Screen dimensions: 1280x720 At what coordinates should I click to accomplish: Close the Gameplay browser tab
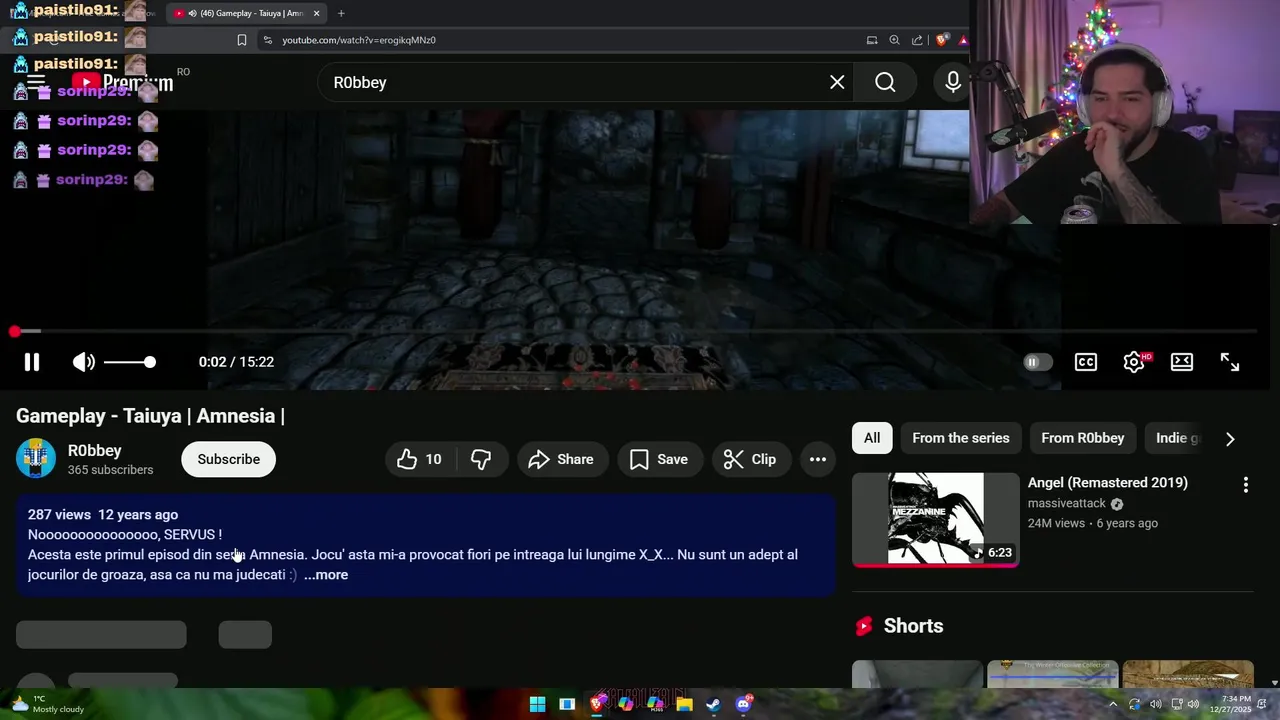pyautogui.click(x=317, y=13)
